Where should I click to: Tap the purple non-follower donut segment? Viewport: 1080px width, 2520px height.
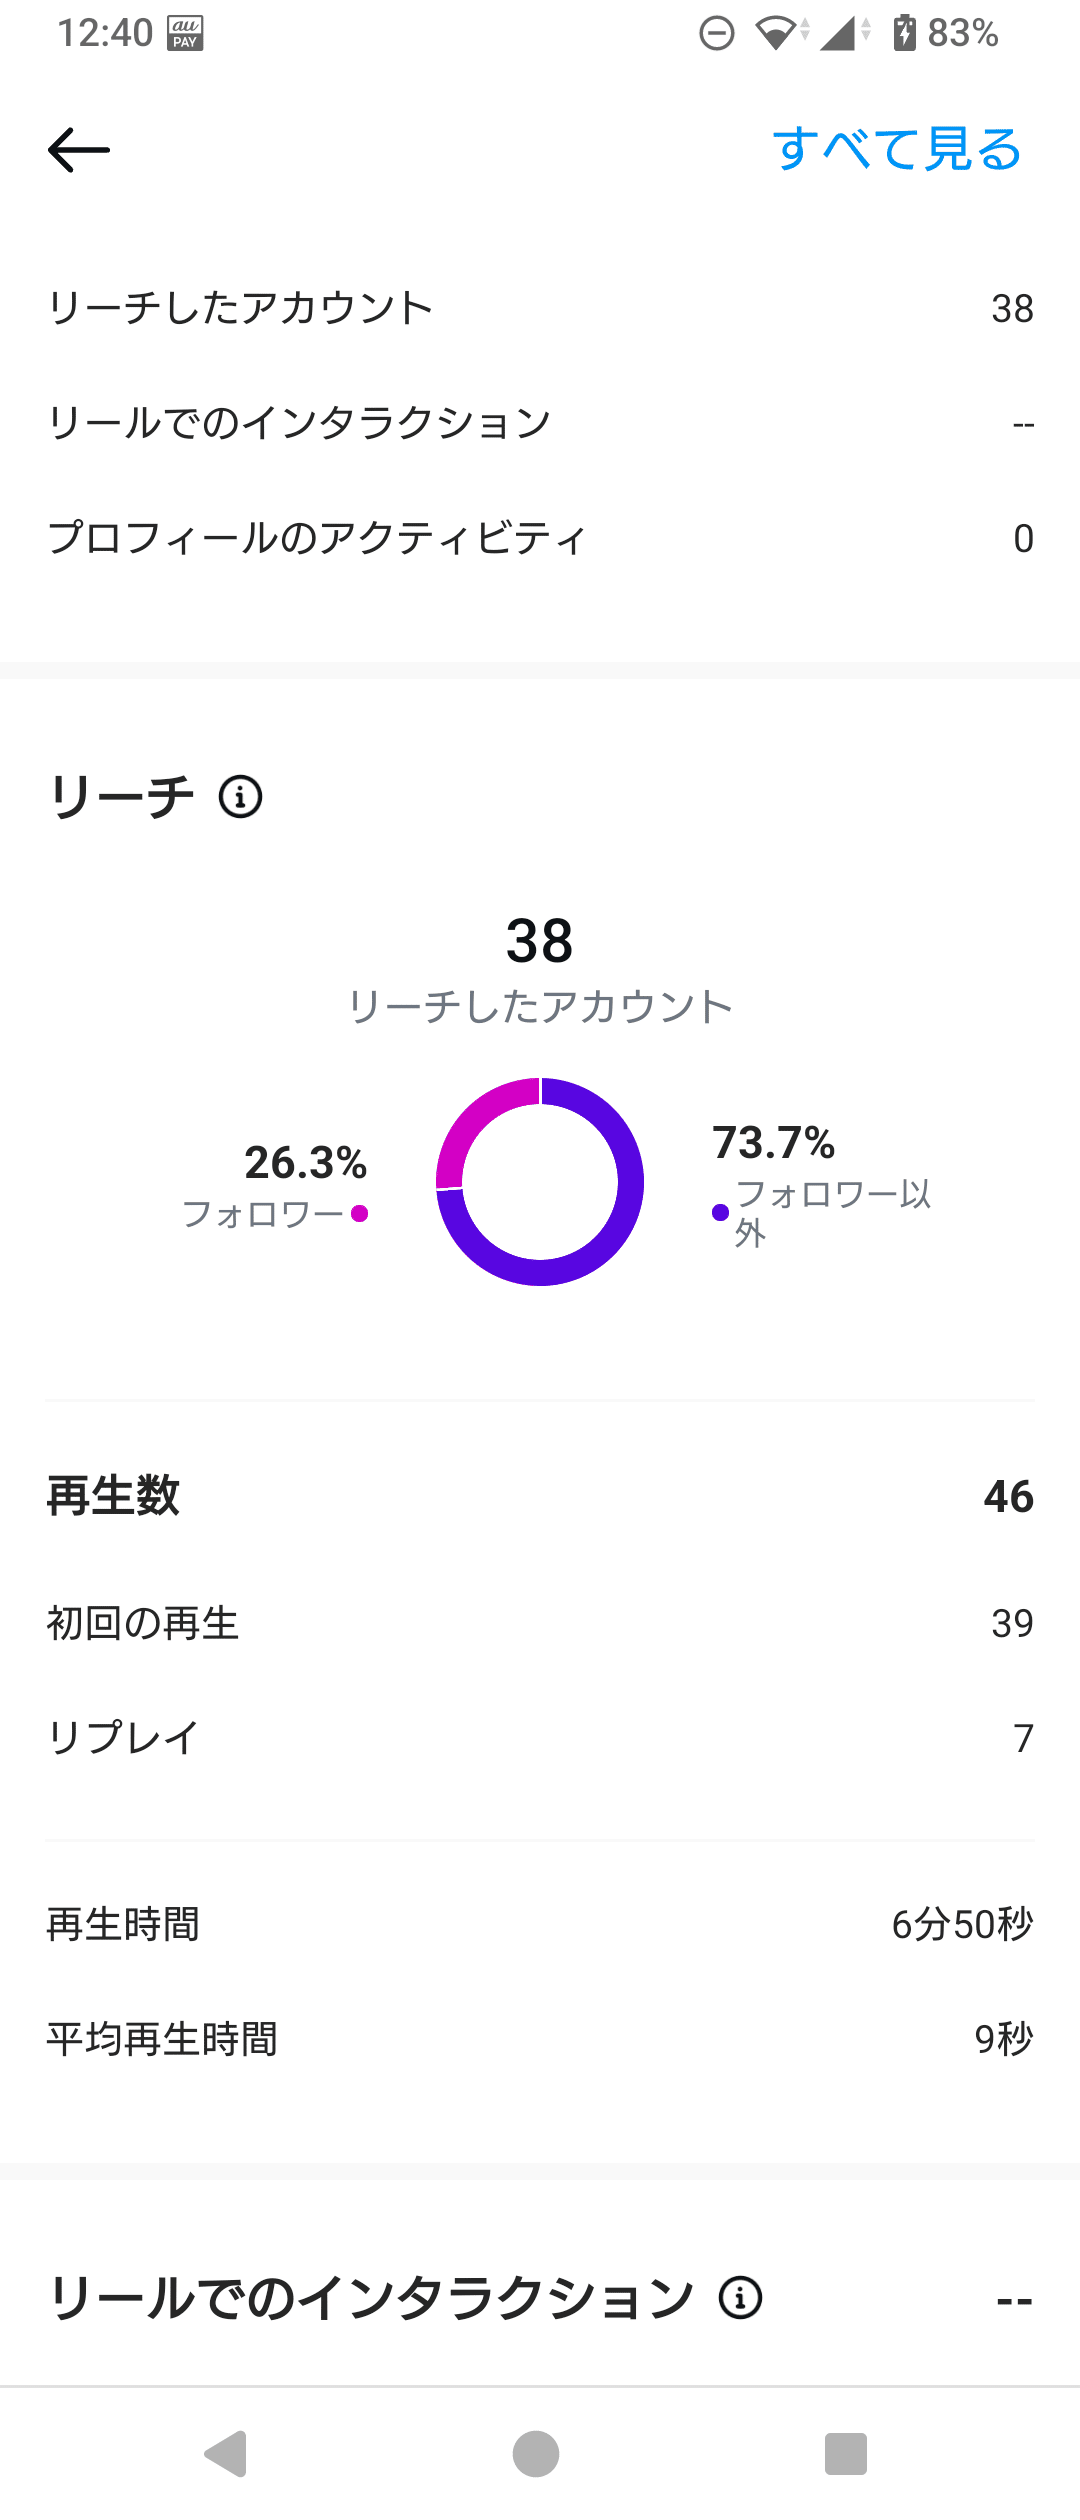click(x=600, y=1250)
